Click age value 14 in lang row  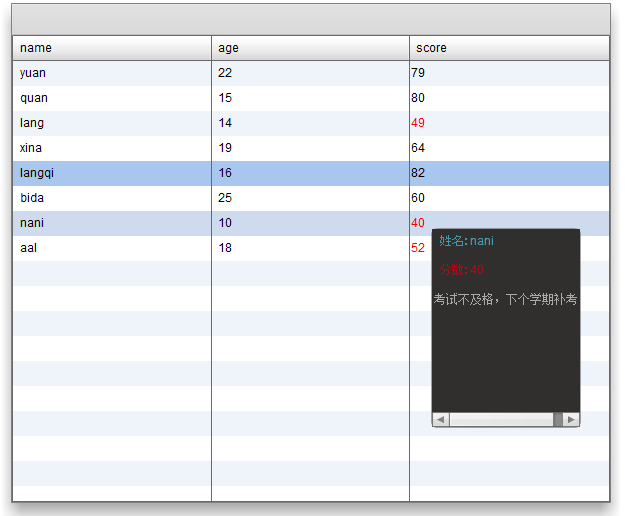click(225, 123)
